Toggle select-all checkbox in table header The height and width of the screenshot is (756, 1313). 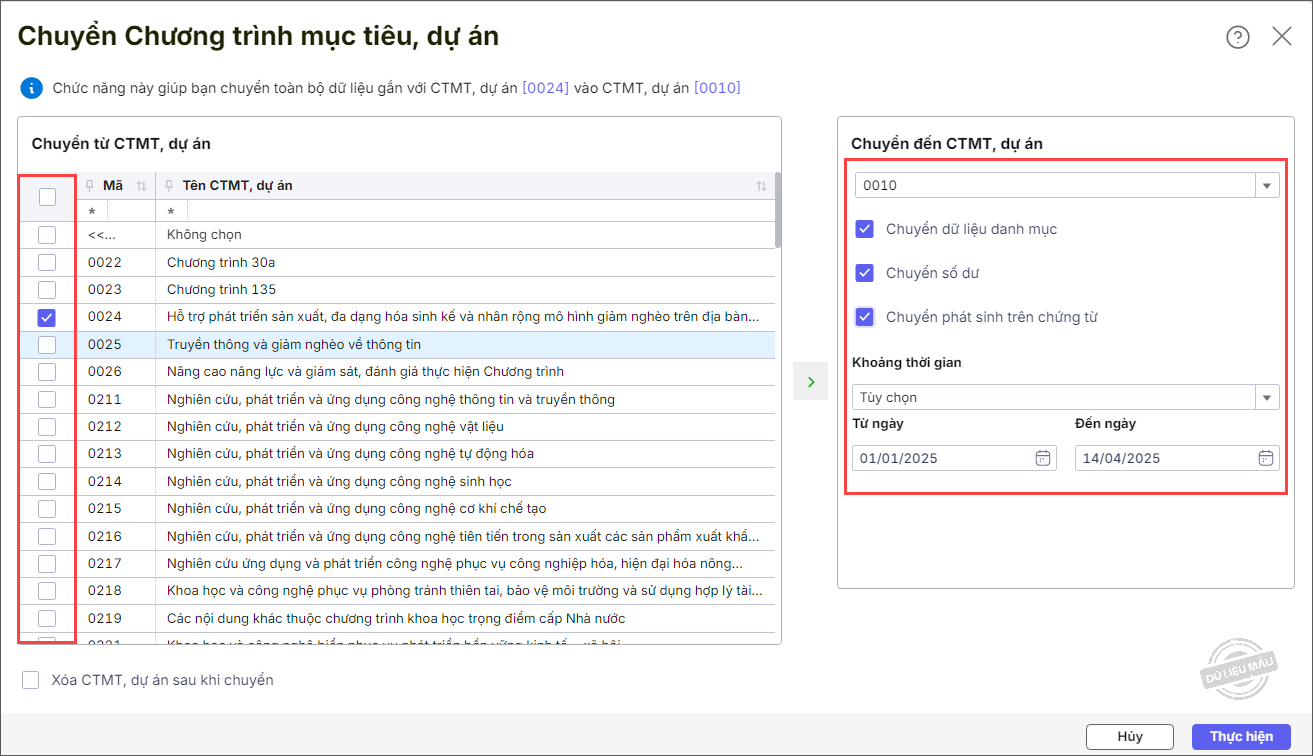(47, 197)
